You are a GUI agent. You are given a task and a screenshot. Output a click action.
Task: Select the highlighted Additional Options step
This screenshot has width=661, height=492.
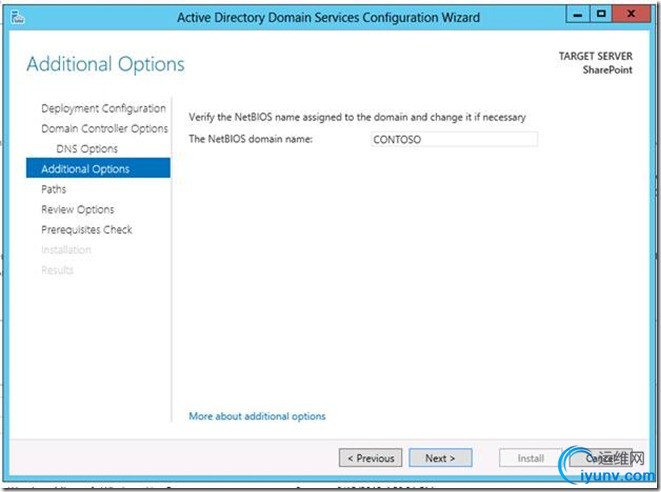98,168
